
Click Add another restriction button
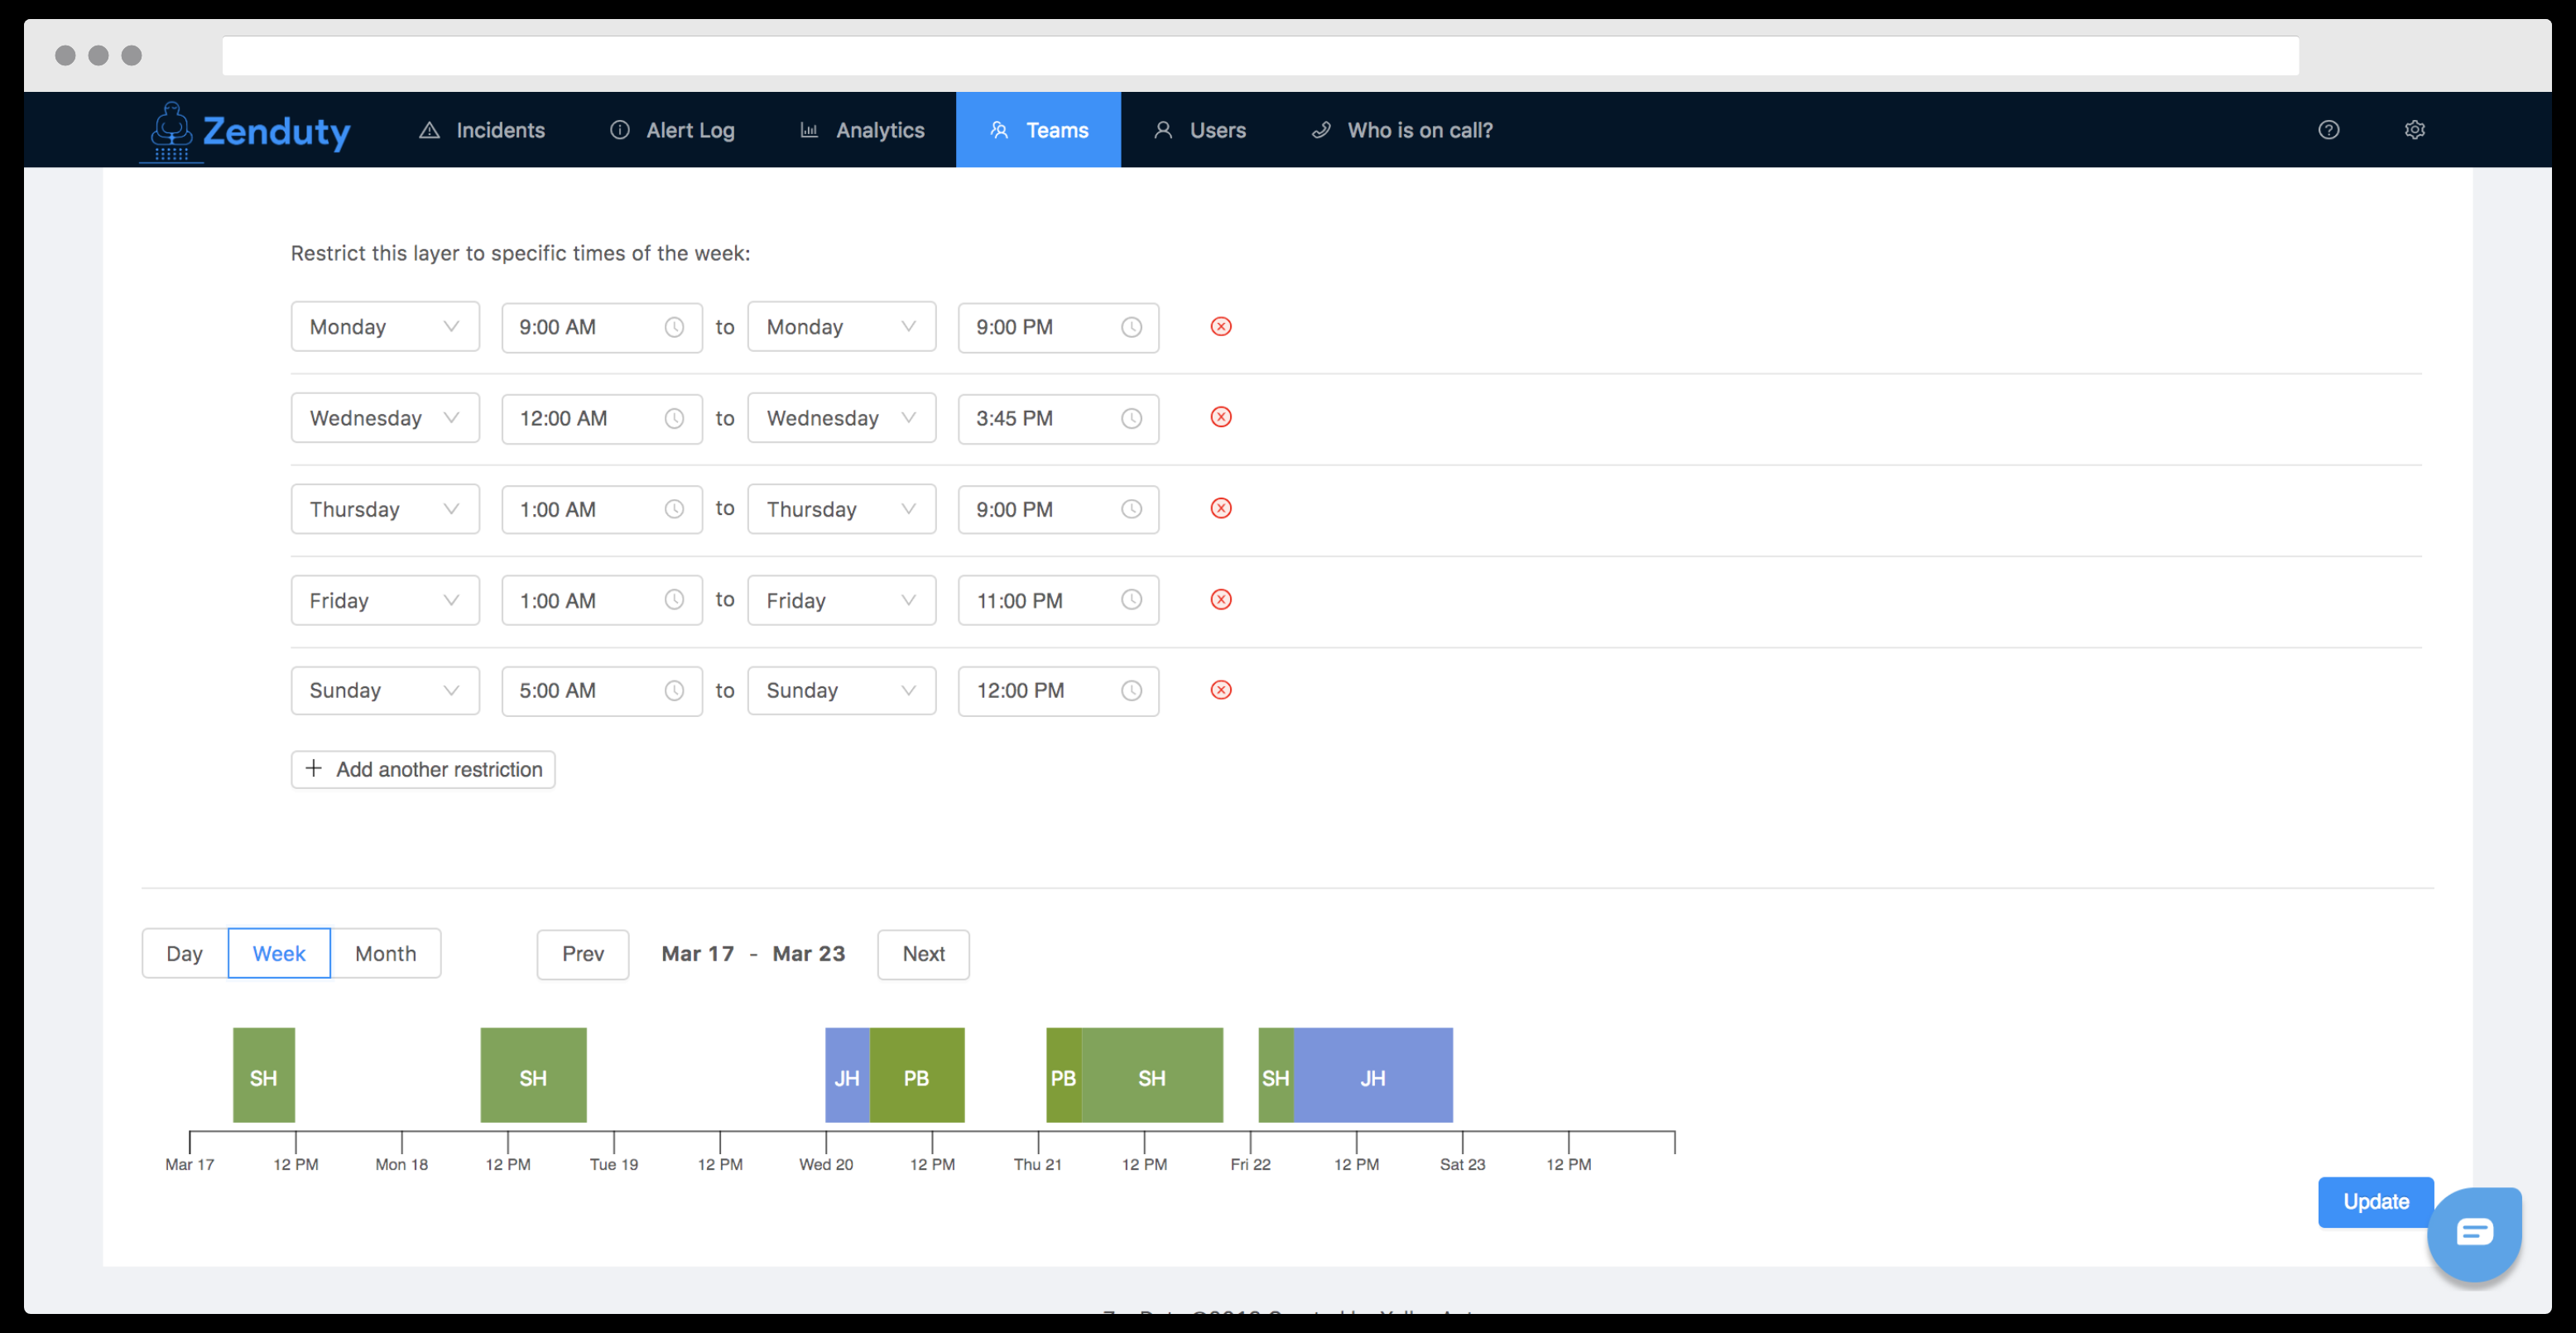click(x=423, y=770)
